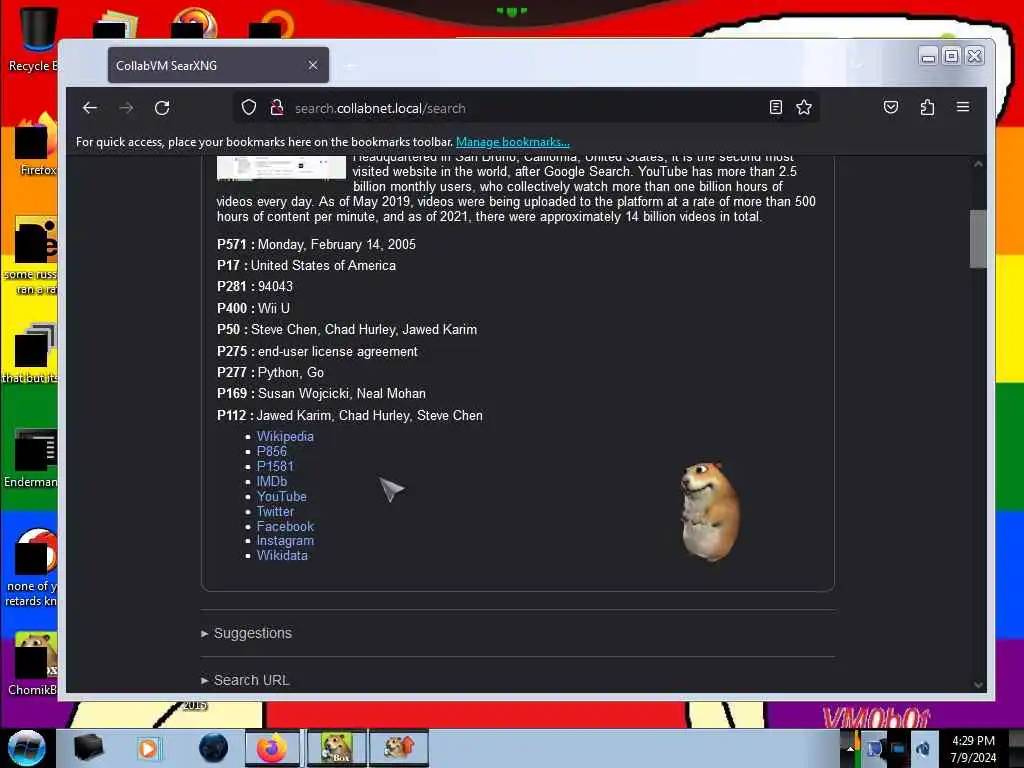Open the Twitter link
Image resolution: width=1024 pixels, height=768 pixels.
275,511
